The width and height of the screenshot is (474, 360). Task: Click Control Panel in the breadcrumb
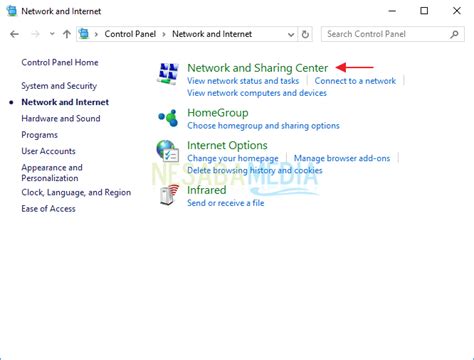(130, 34)
